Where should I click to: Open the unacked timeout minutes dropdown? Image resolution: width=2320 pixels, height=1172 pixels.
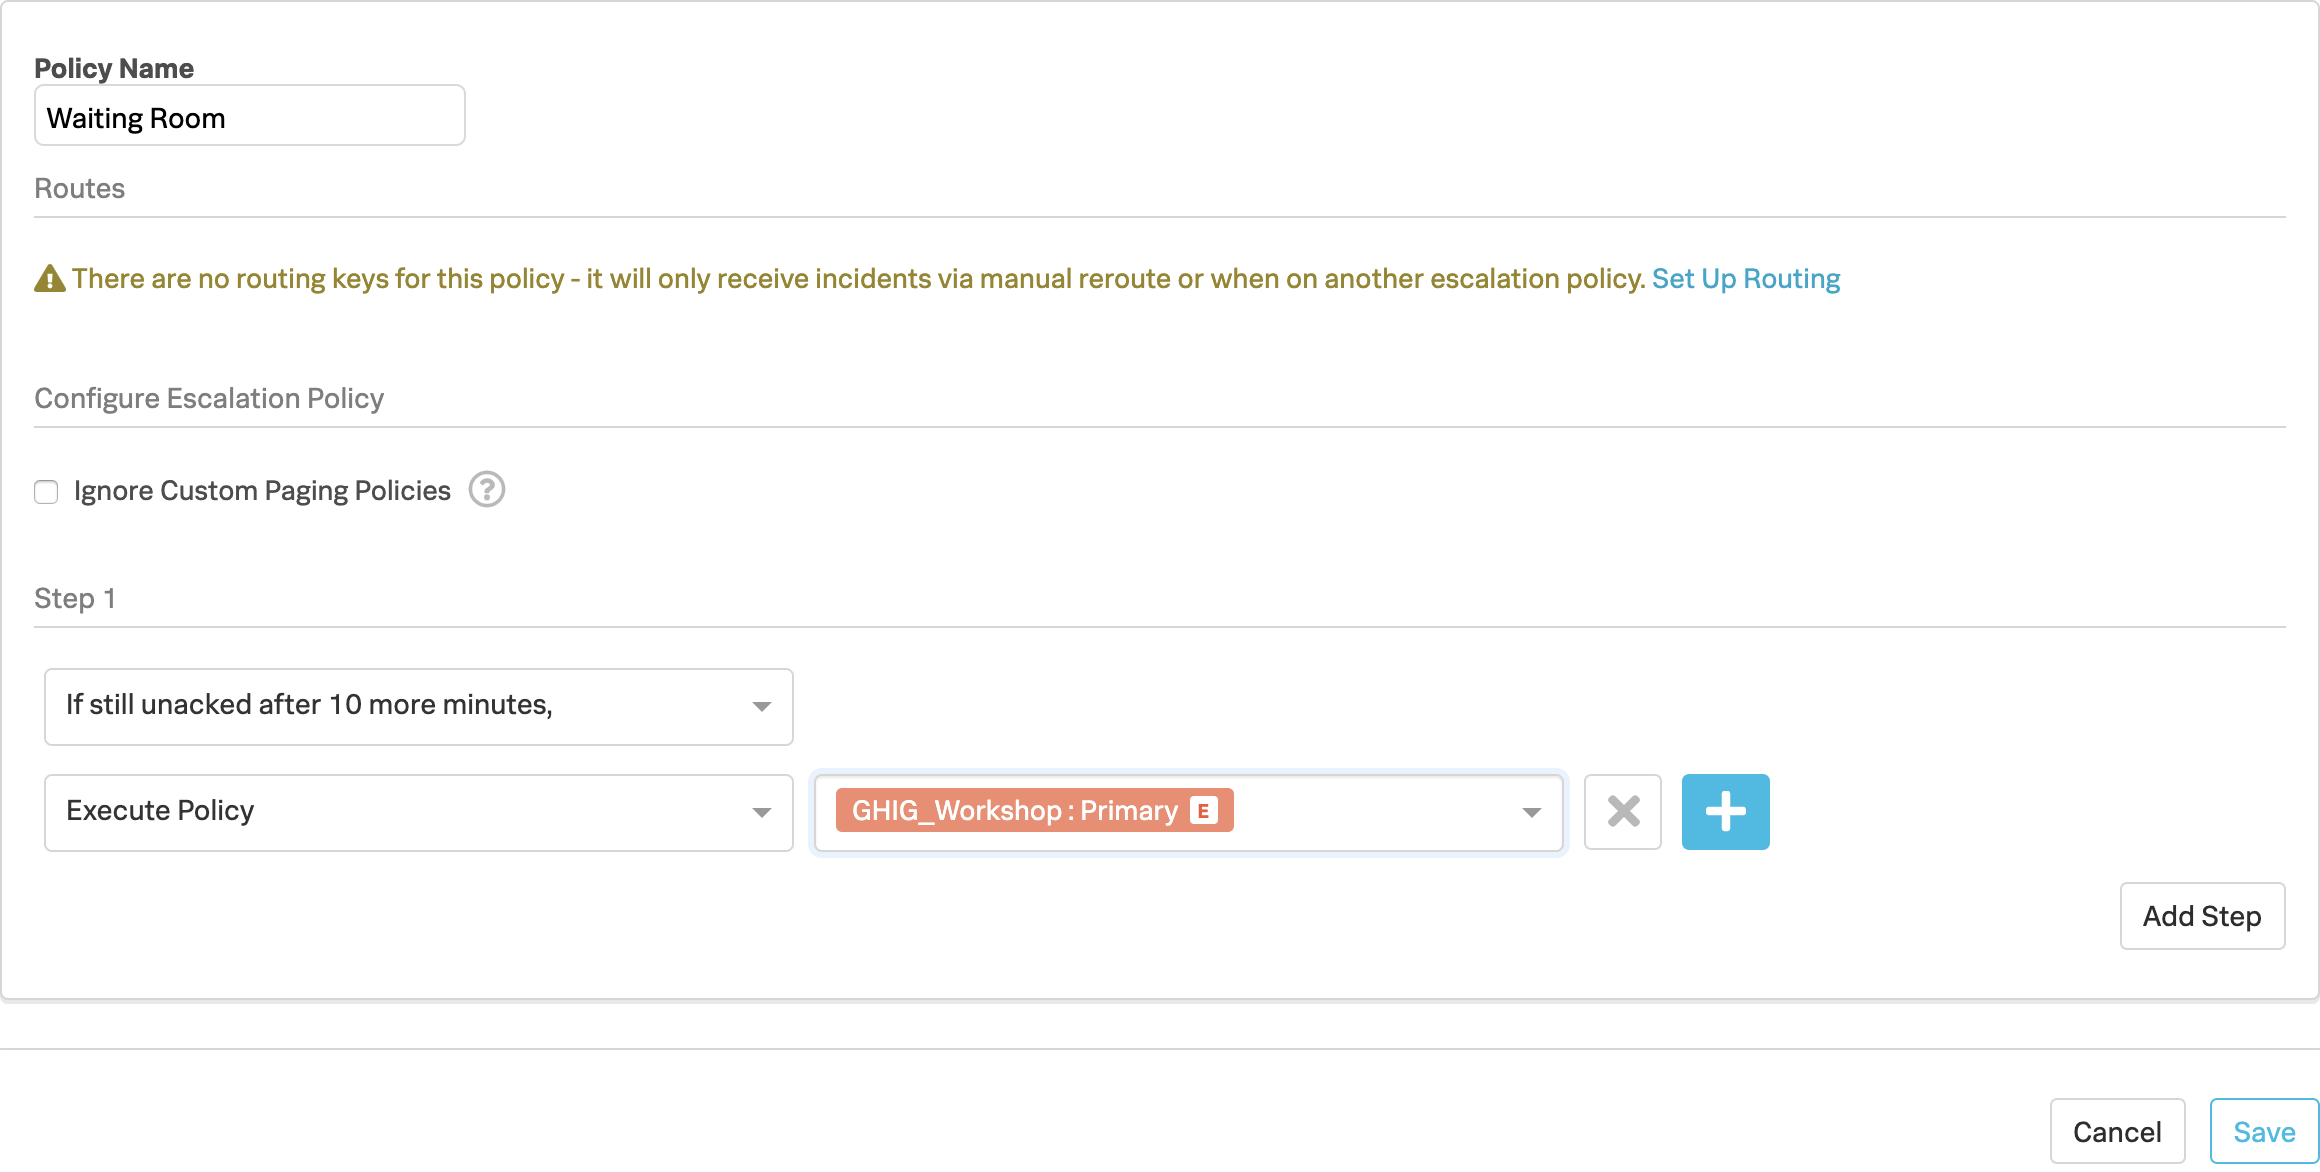pos(418,706)
